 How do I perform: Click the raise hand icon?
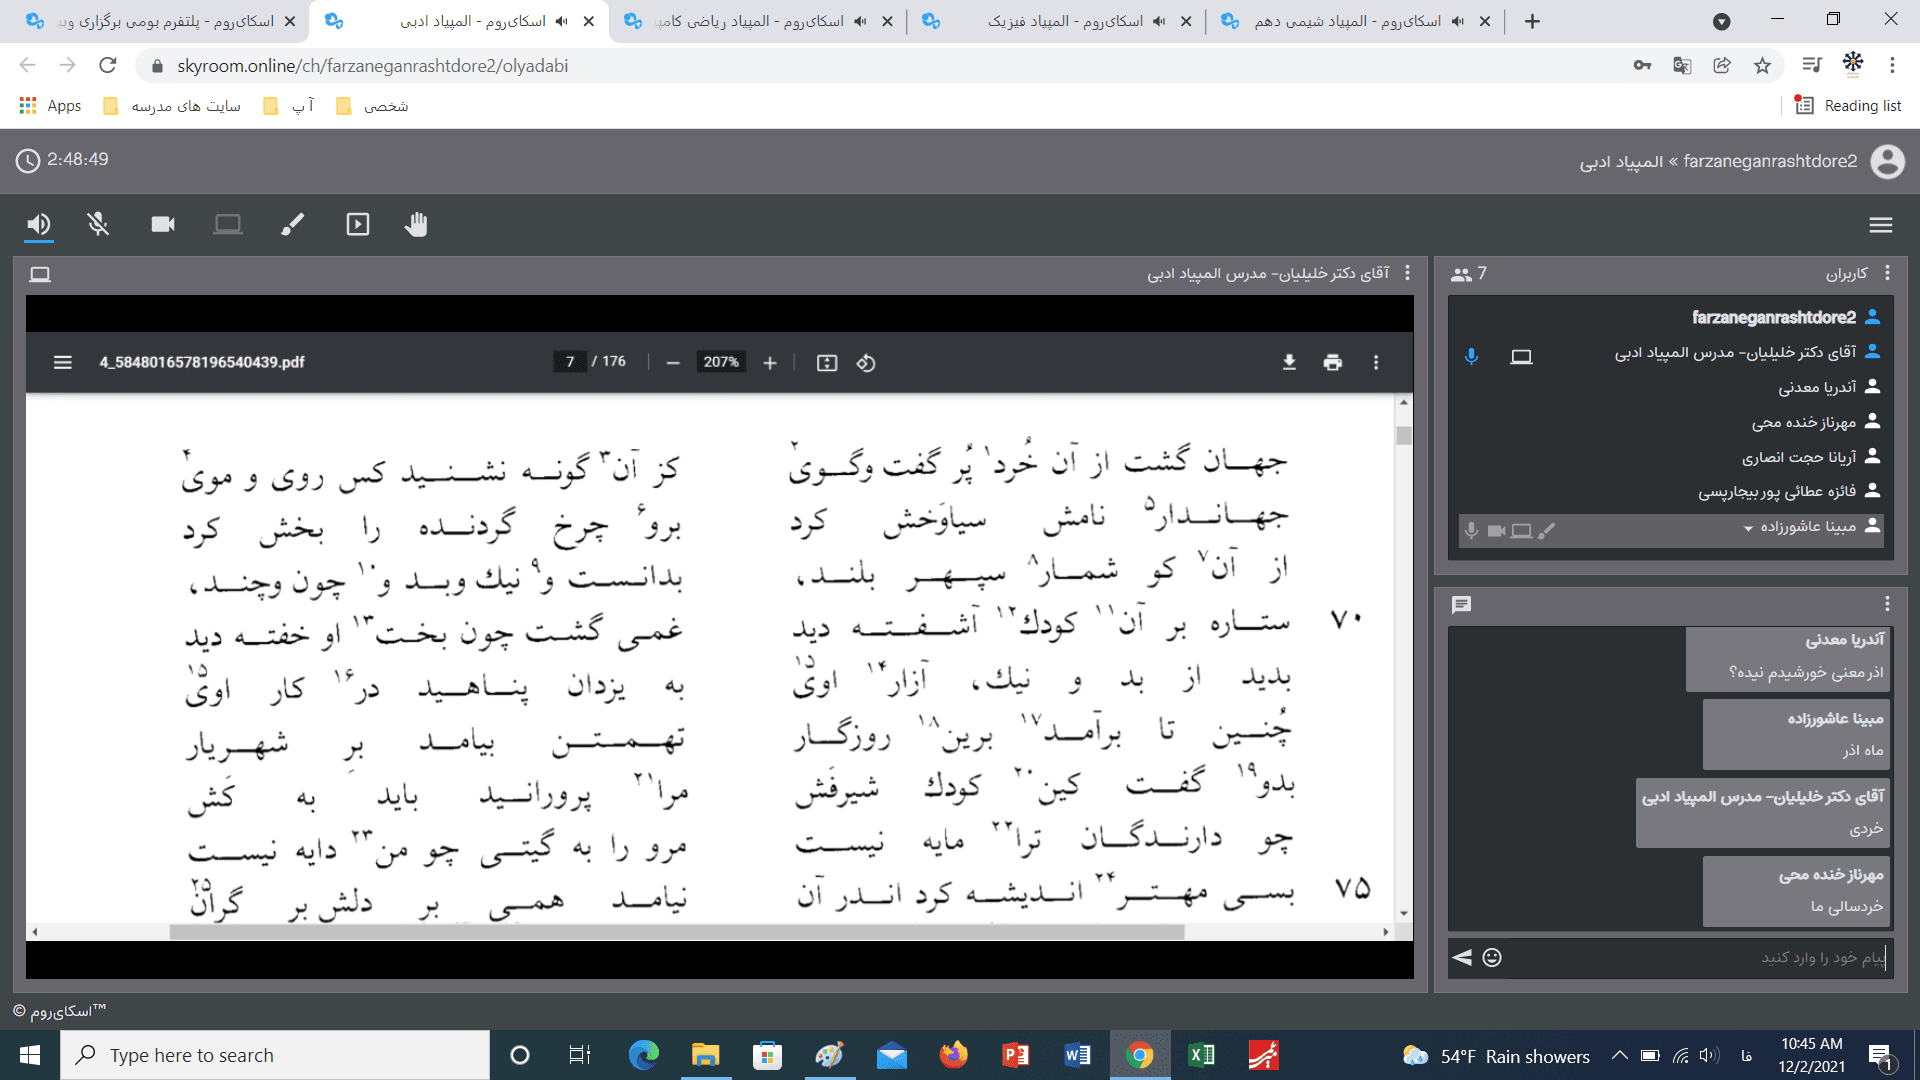tap(416, 224)
